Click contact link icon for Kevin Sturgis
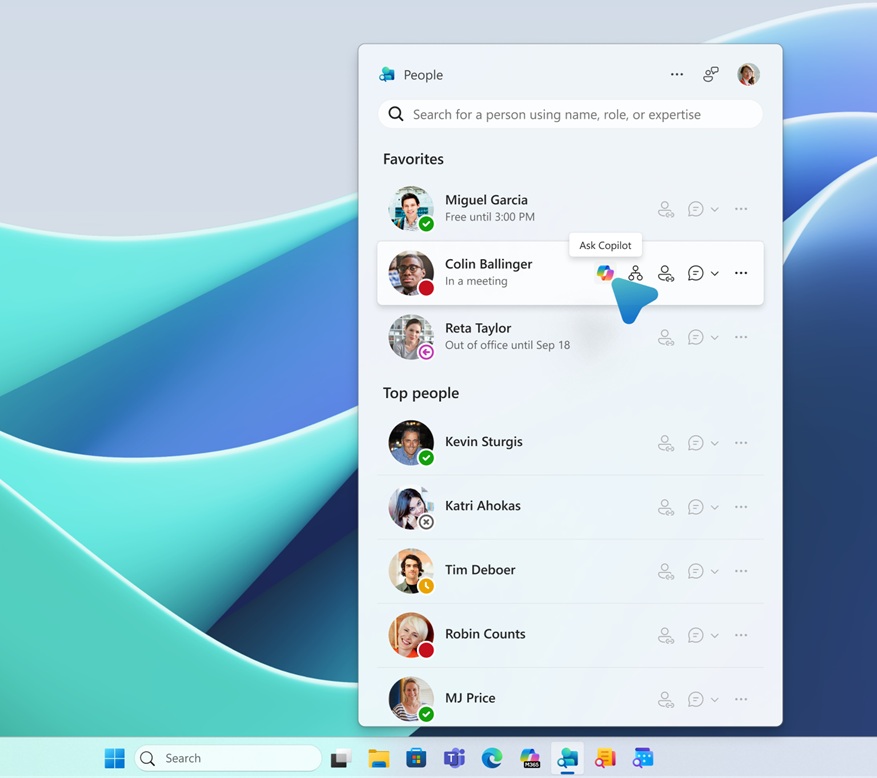 click(x=666, y=443)
